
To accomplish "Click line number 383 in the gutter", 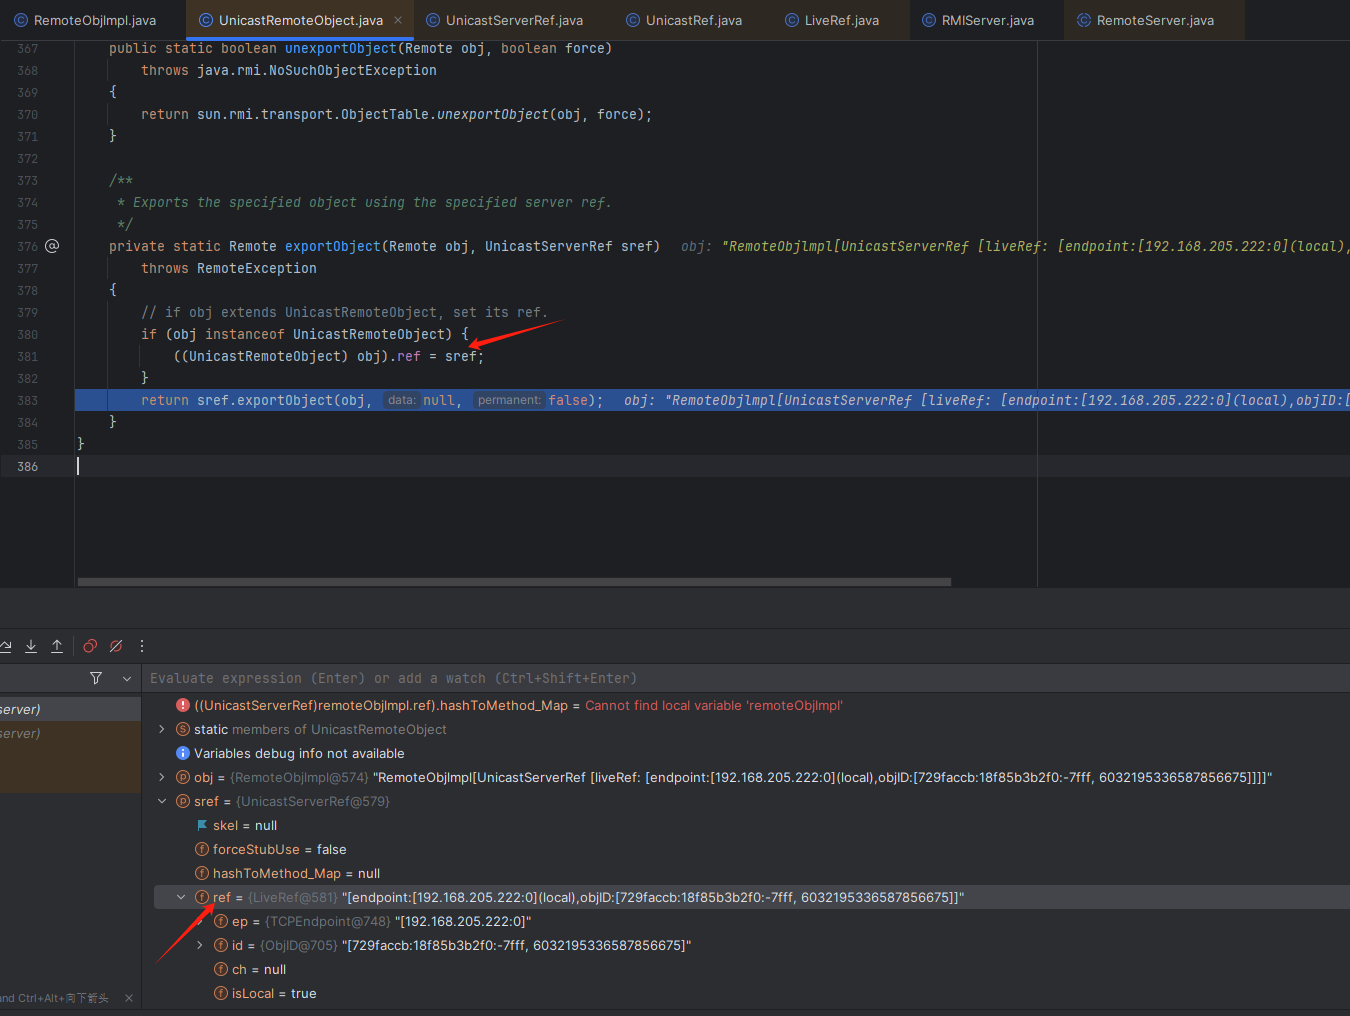I will tap(27, 400).
